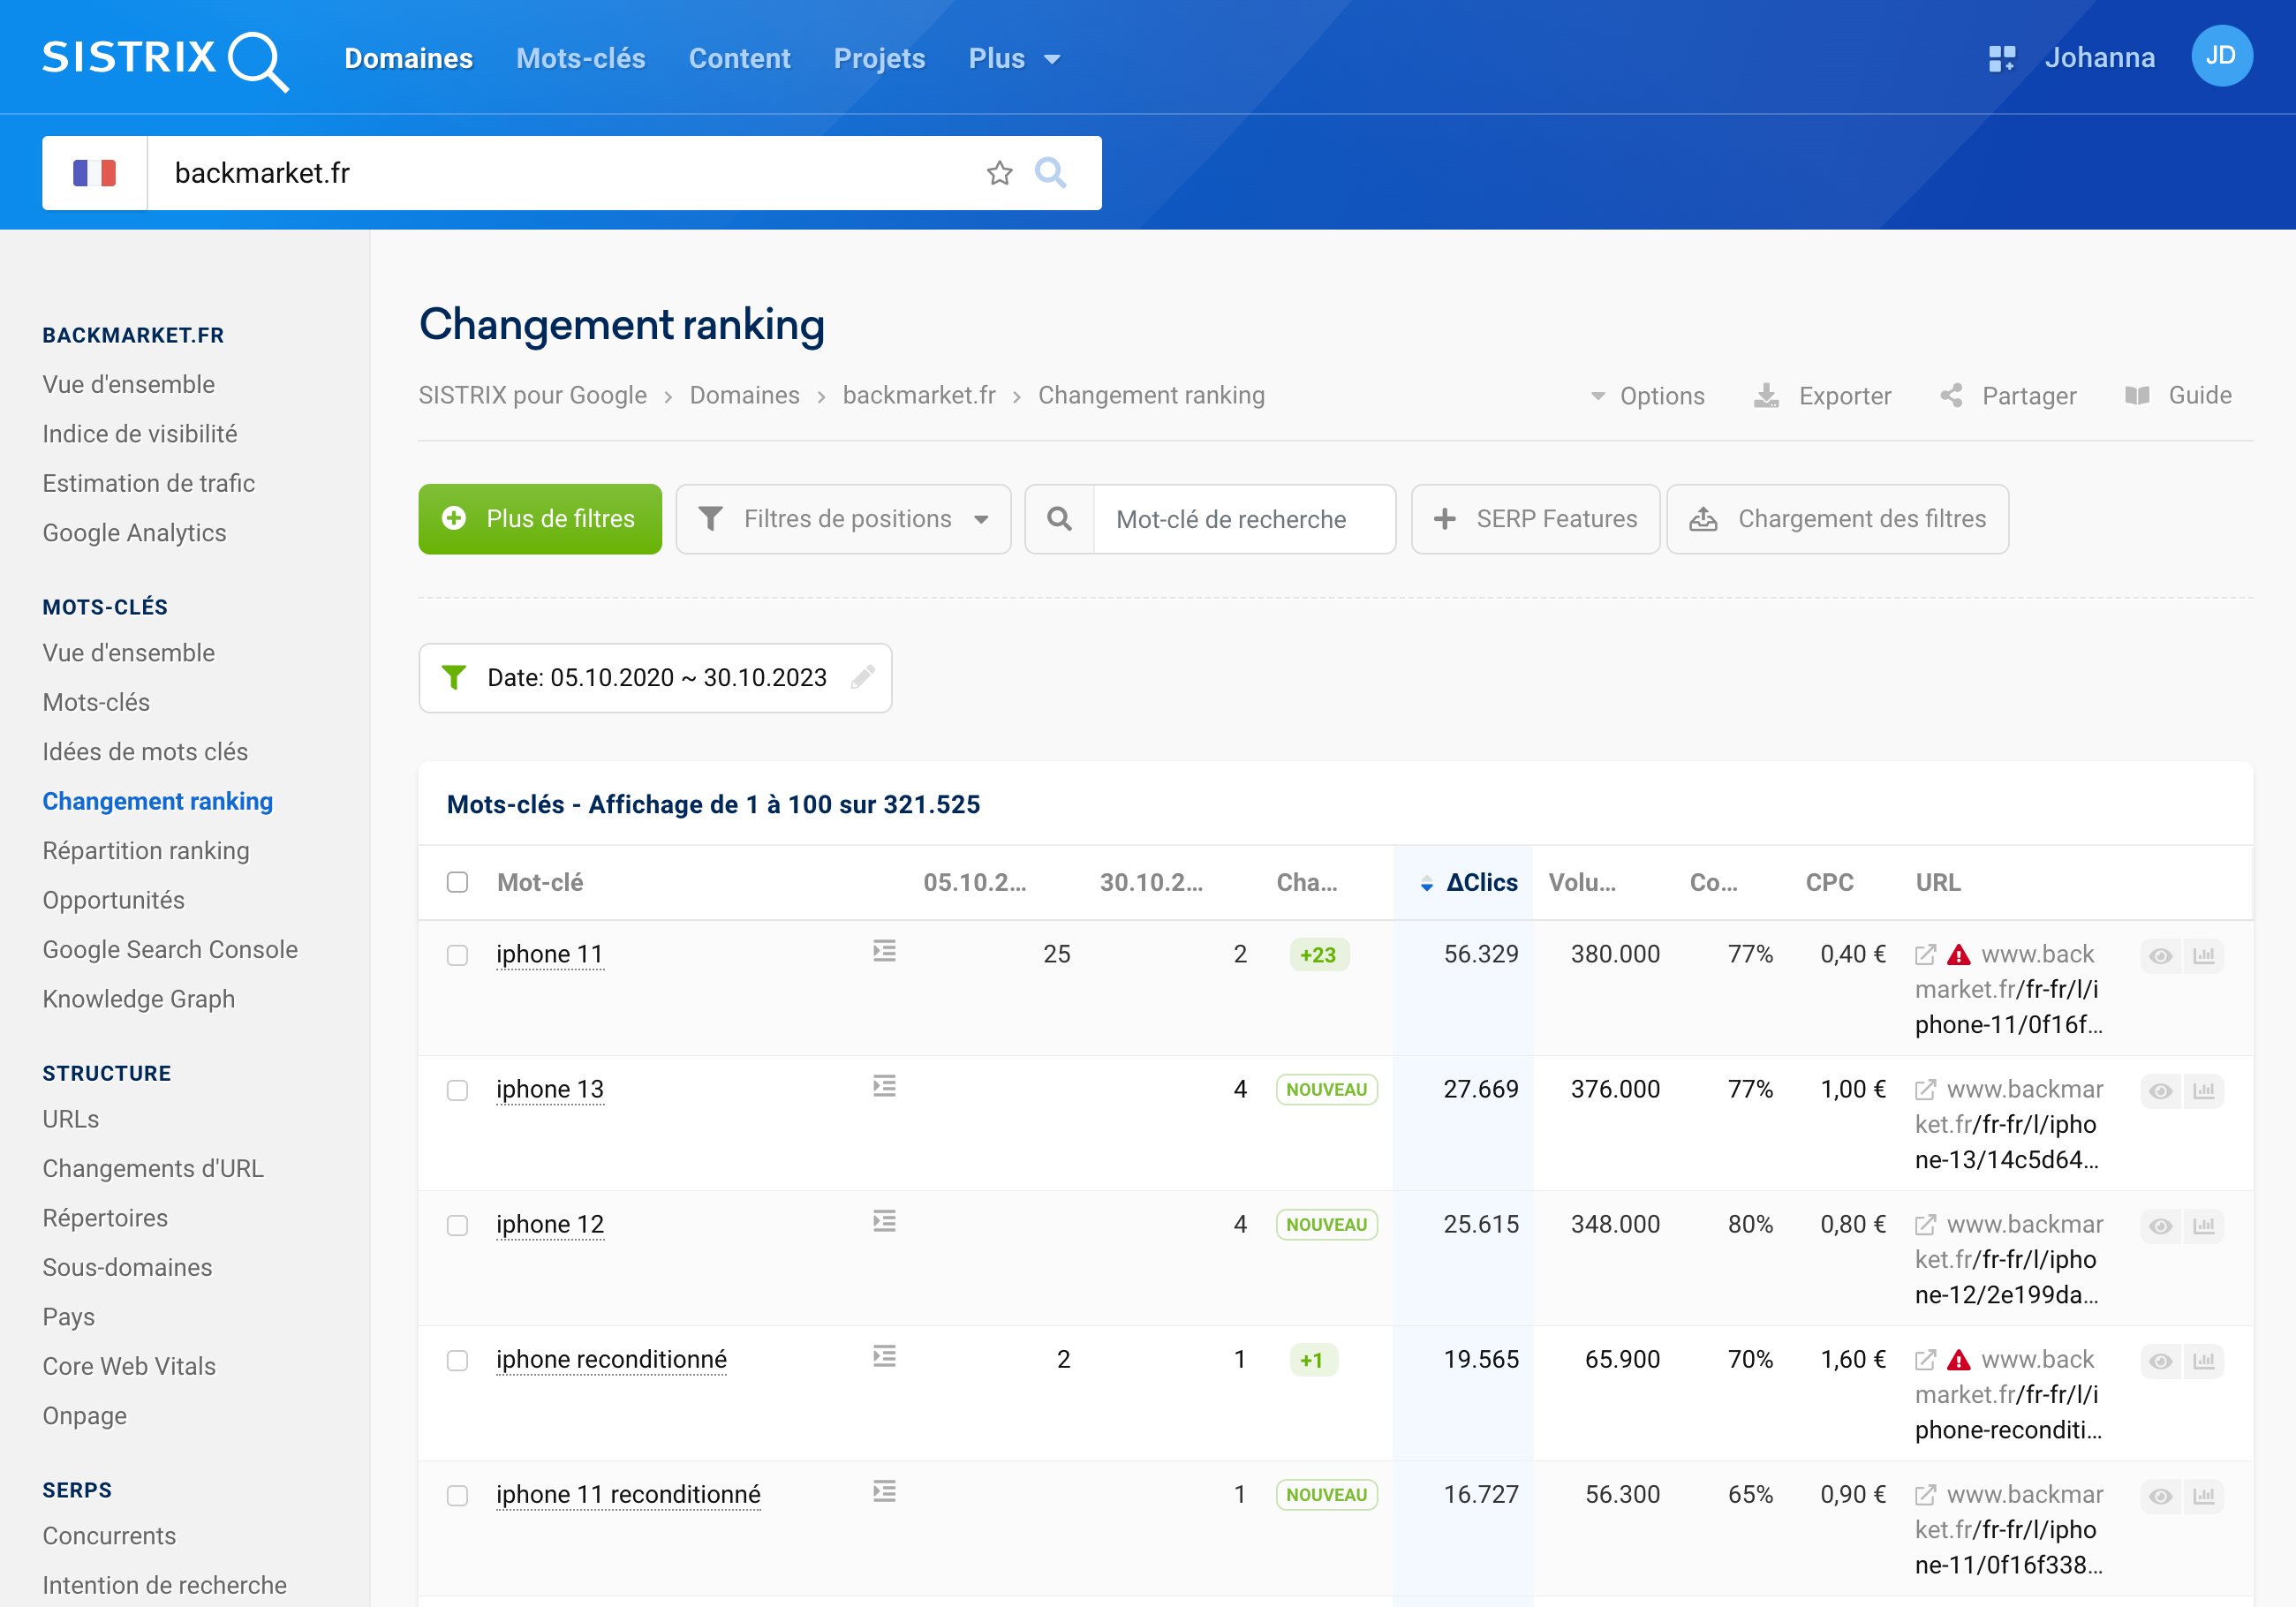Click the Exporter button
Screen dimensions: 2296x1607
tap(1823, 396)
